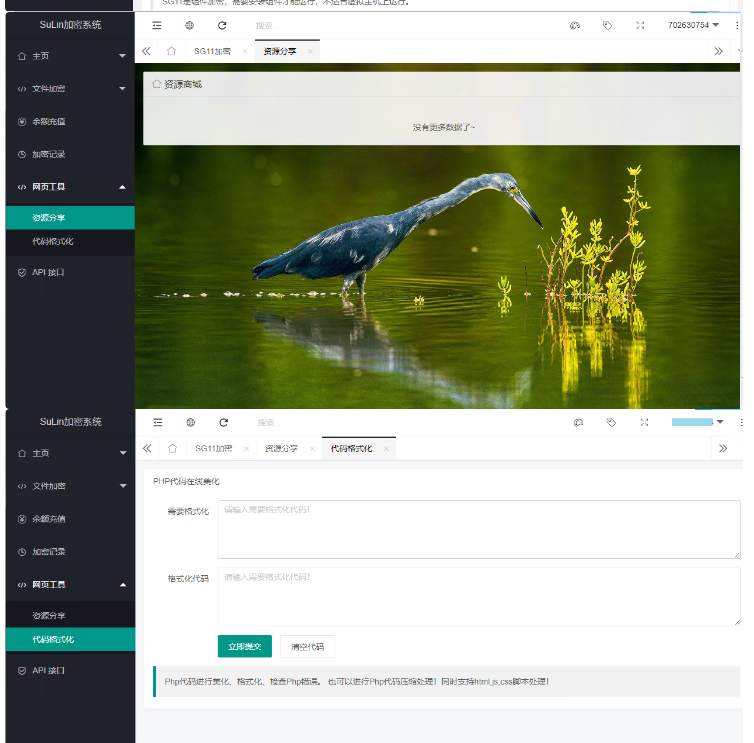The height and width of the screenshot is (743, 754).
Task: Select the 资源分享 tab beside the active 代码格式化 tab
Action: (x=281, y=449)
